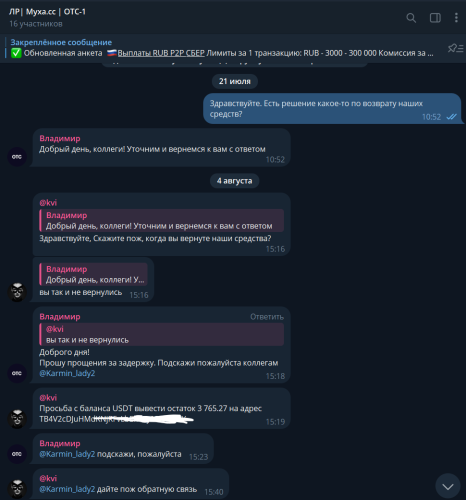
Task: Click the sender name @kvi on USDT message
Action: point(48,397)
